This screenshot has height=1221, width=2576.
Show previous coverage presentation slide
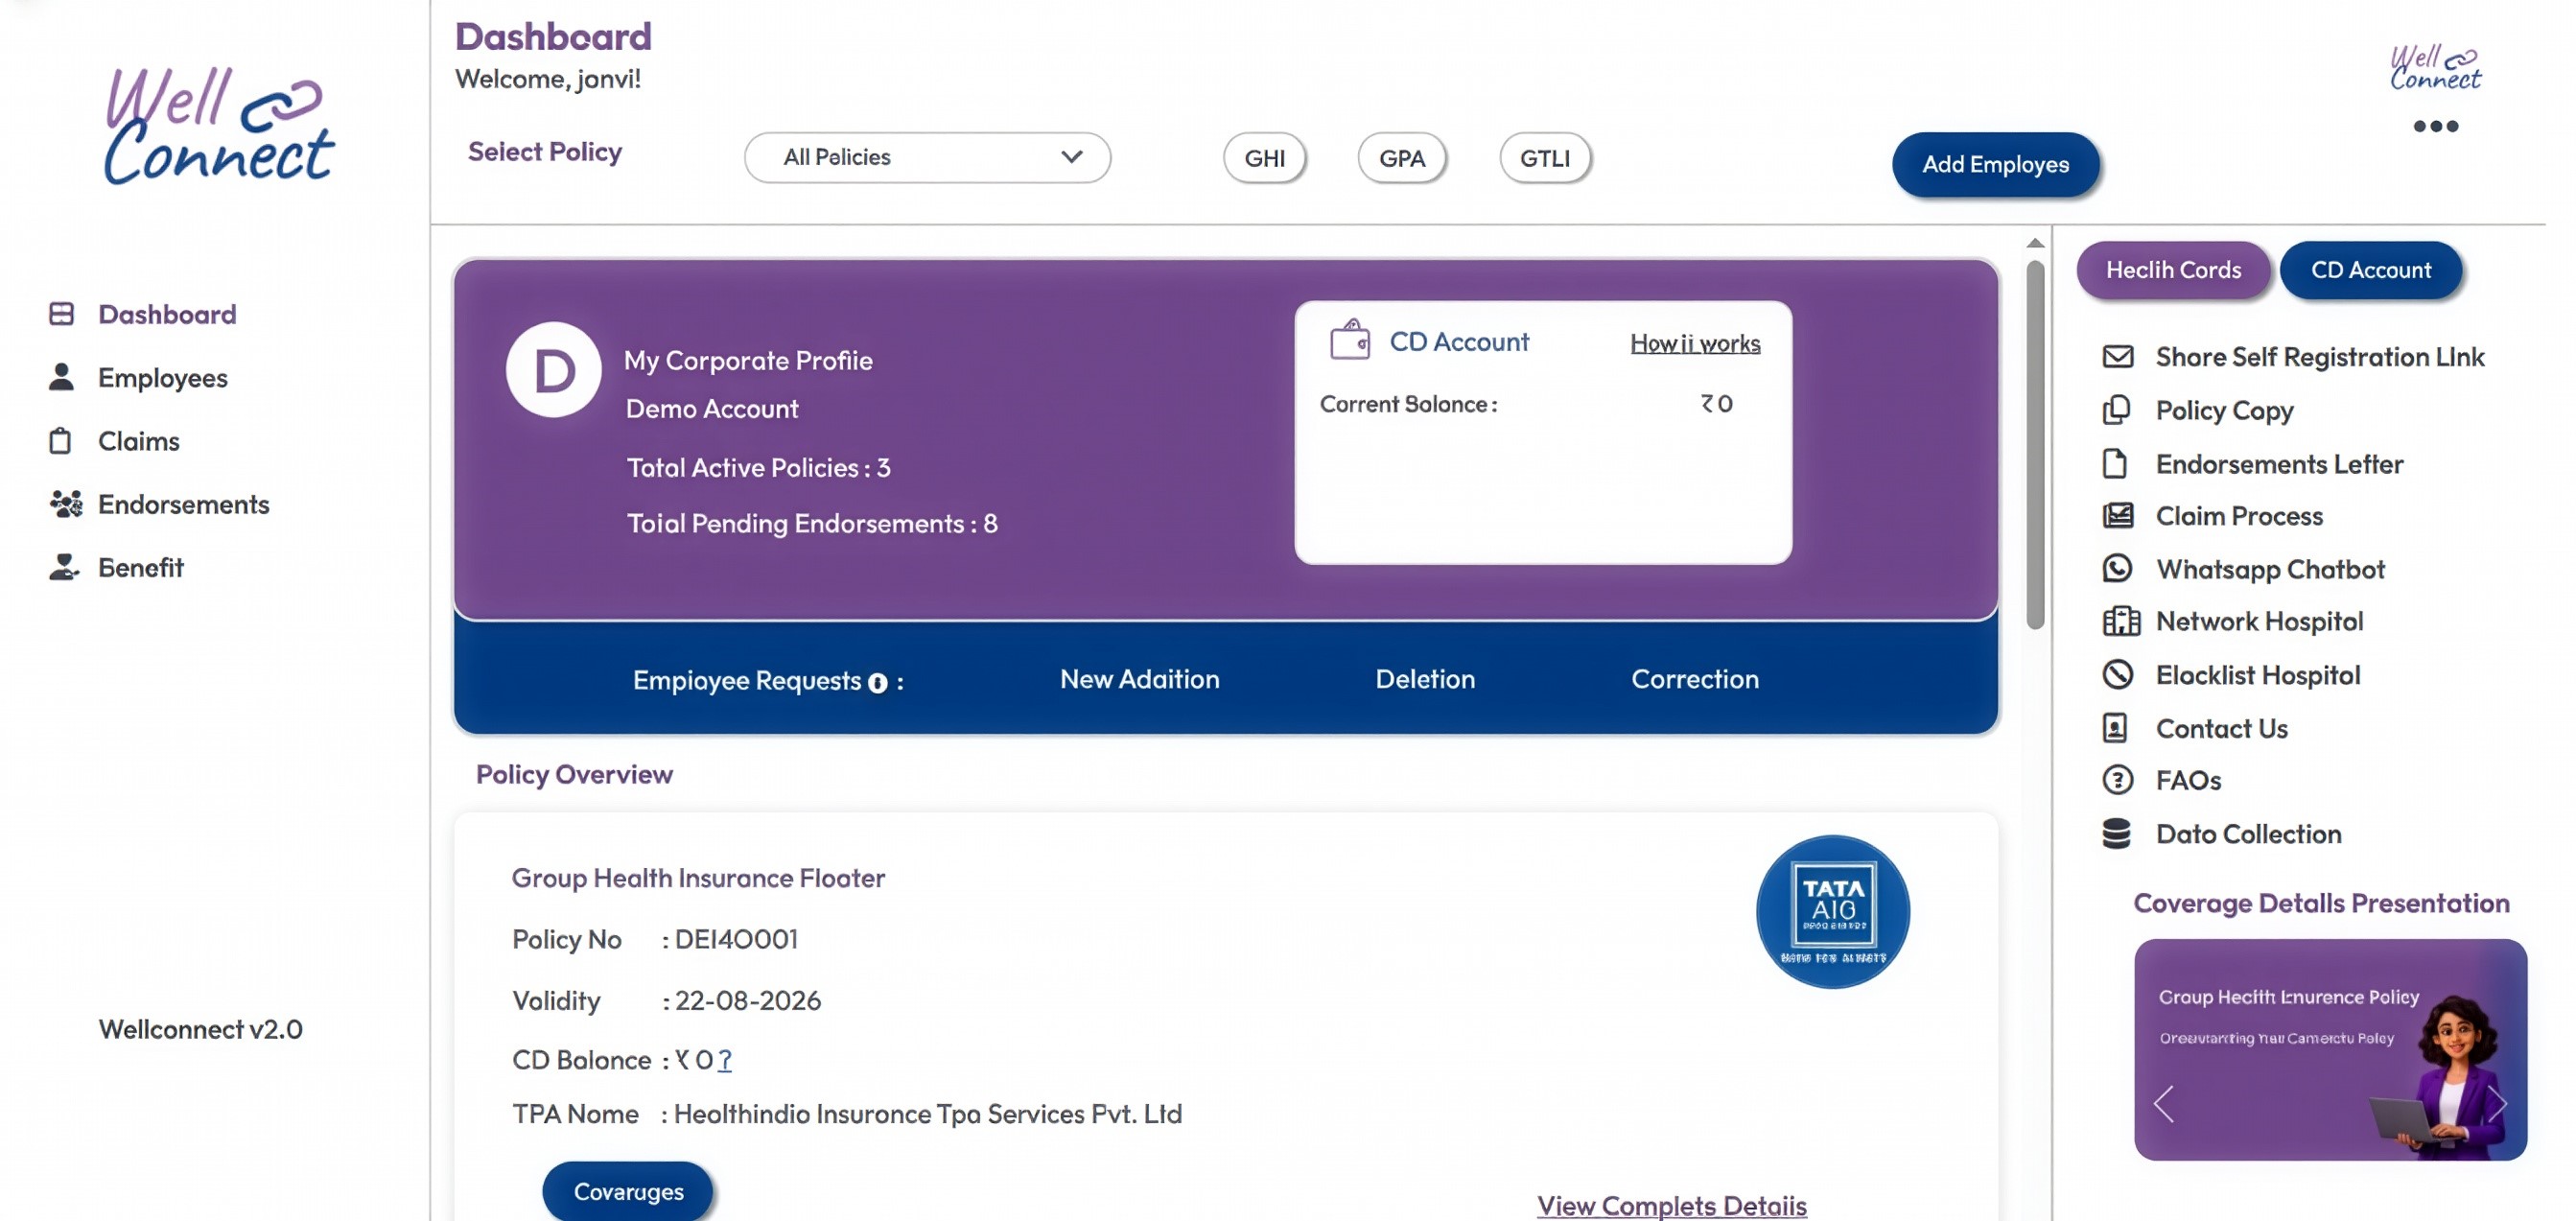[x=2163, y=1103]
